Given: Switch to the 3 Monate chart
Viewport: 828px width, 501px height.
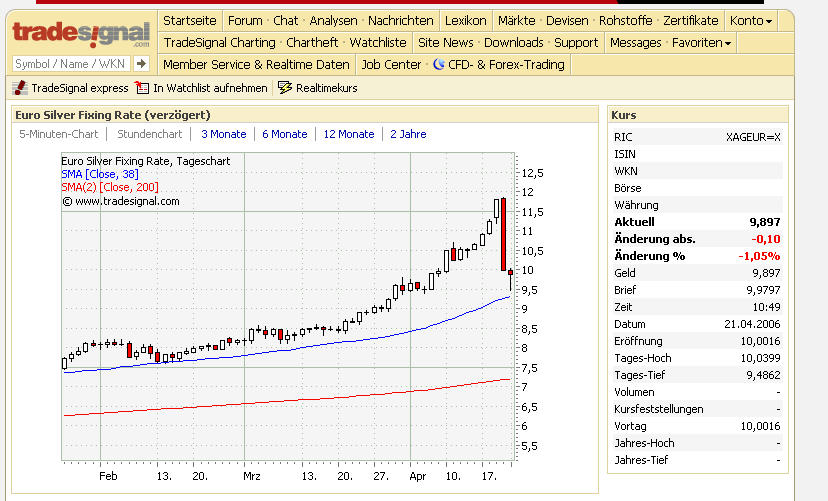Looking at the screenshot, I should (x=223, y=134).
